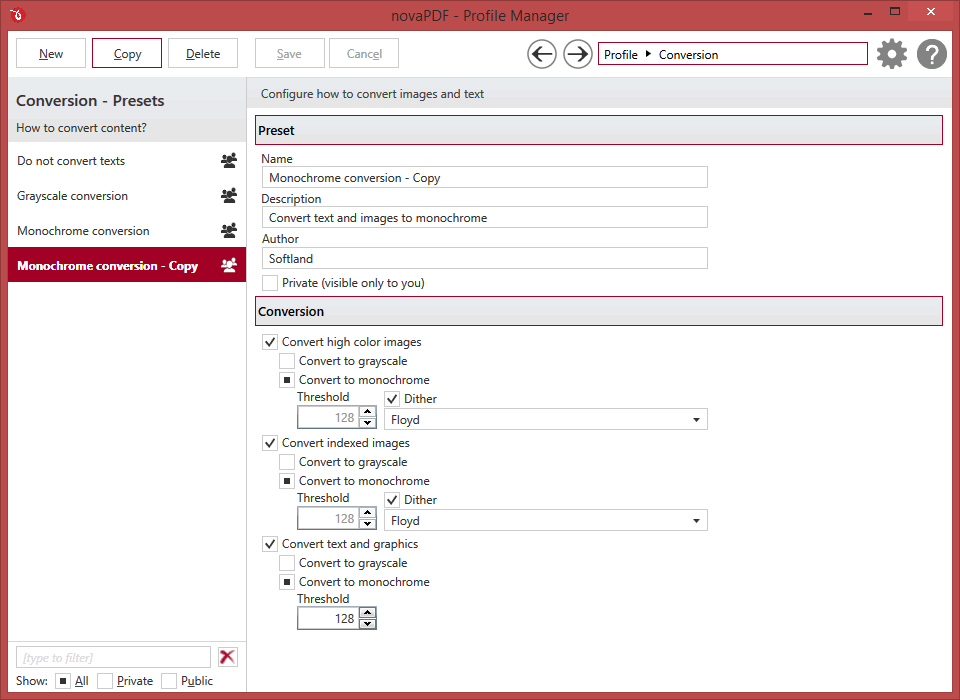Open settings via the gear icon
Image resolution: width=960 pixels, height=700 pixels.
point(891,54)
